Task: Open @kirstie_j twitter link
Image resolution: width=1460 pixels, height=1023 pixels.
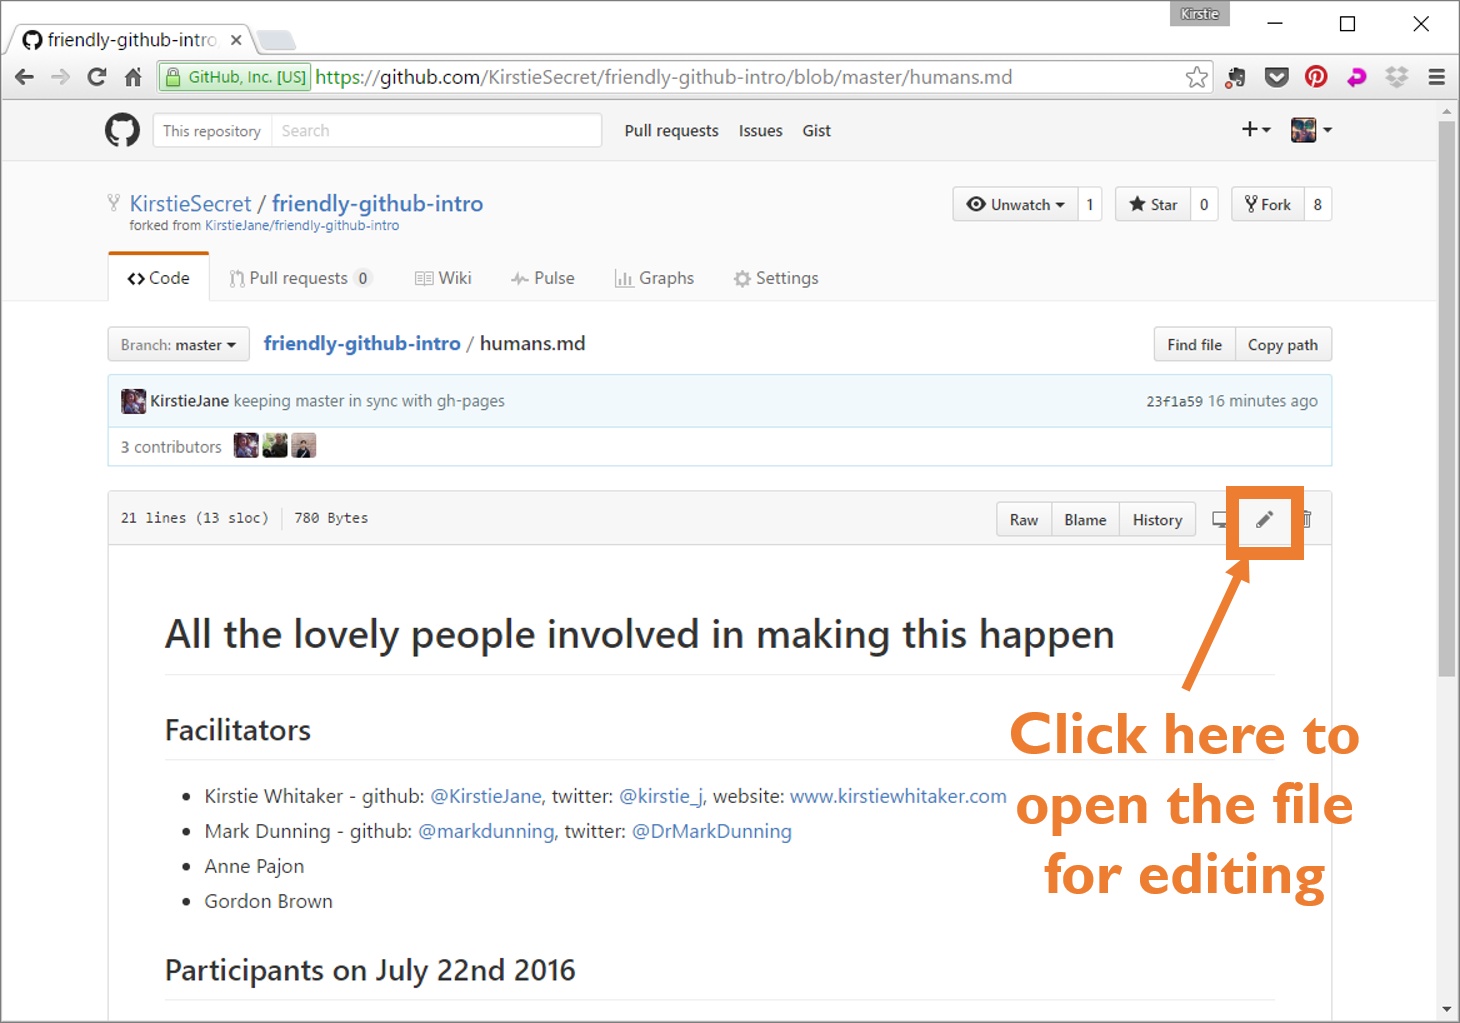Action: [x=661, y=796]
